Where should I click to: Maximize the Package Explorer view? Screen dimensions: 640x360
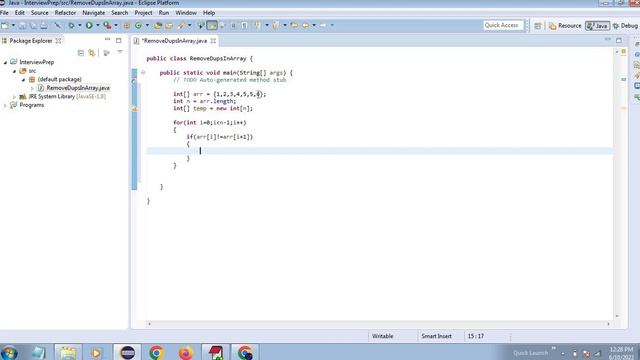(118, 40)
